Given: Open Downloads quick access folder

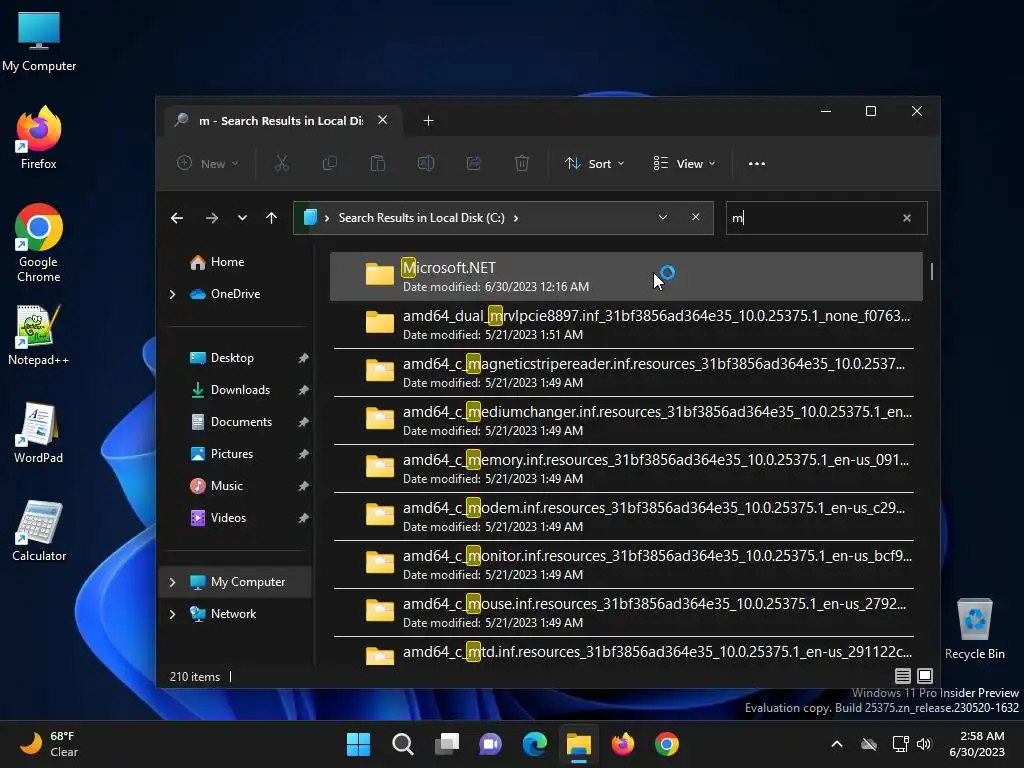Looking at the screenshot, I should (230, 390).
